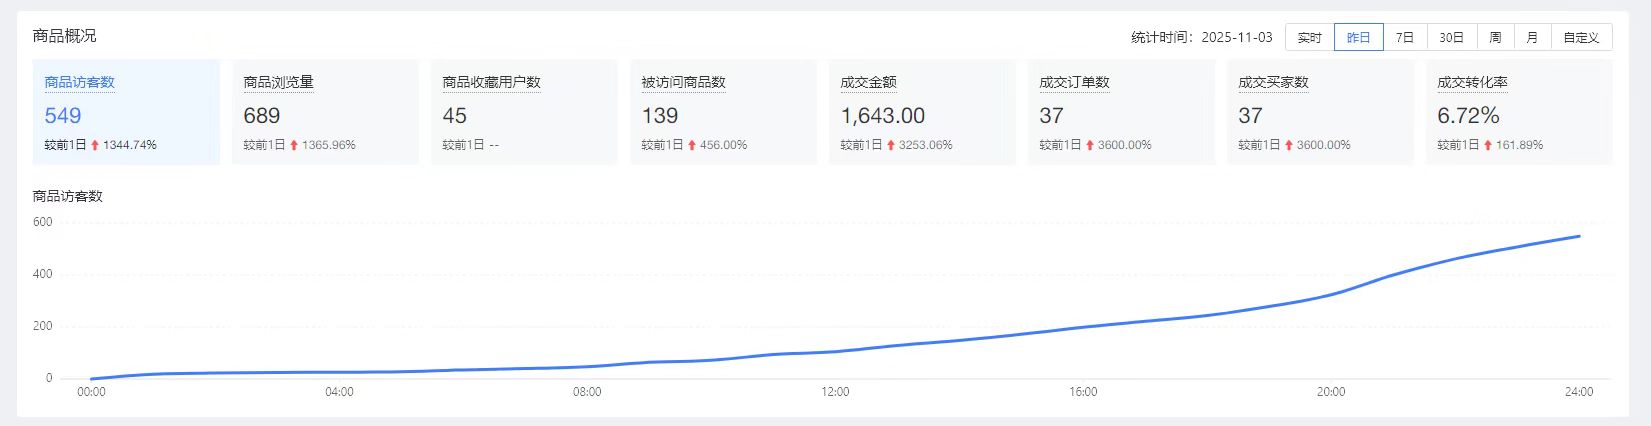Click the red up arrow beside 456.00%
This screenshot has width=1651, height=426.
(692, 145)
